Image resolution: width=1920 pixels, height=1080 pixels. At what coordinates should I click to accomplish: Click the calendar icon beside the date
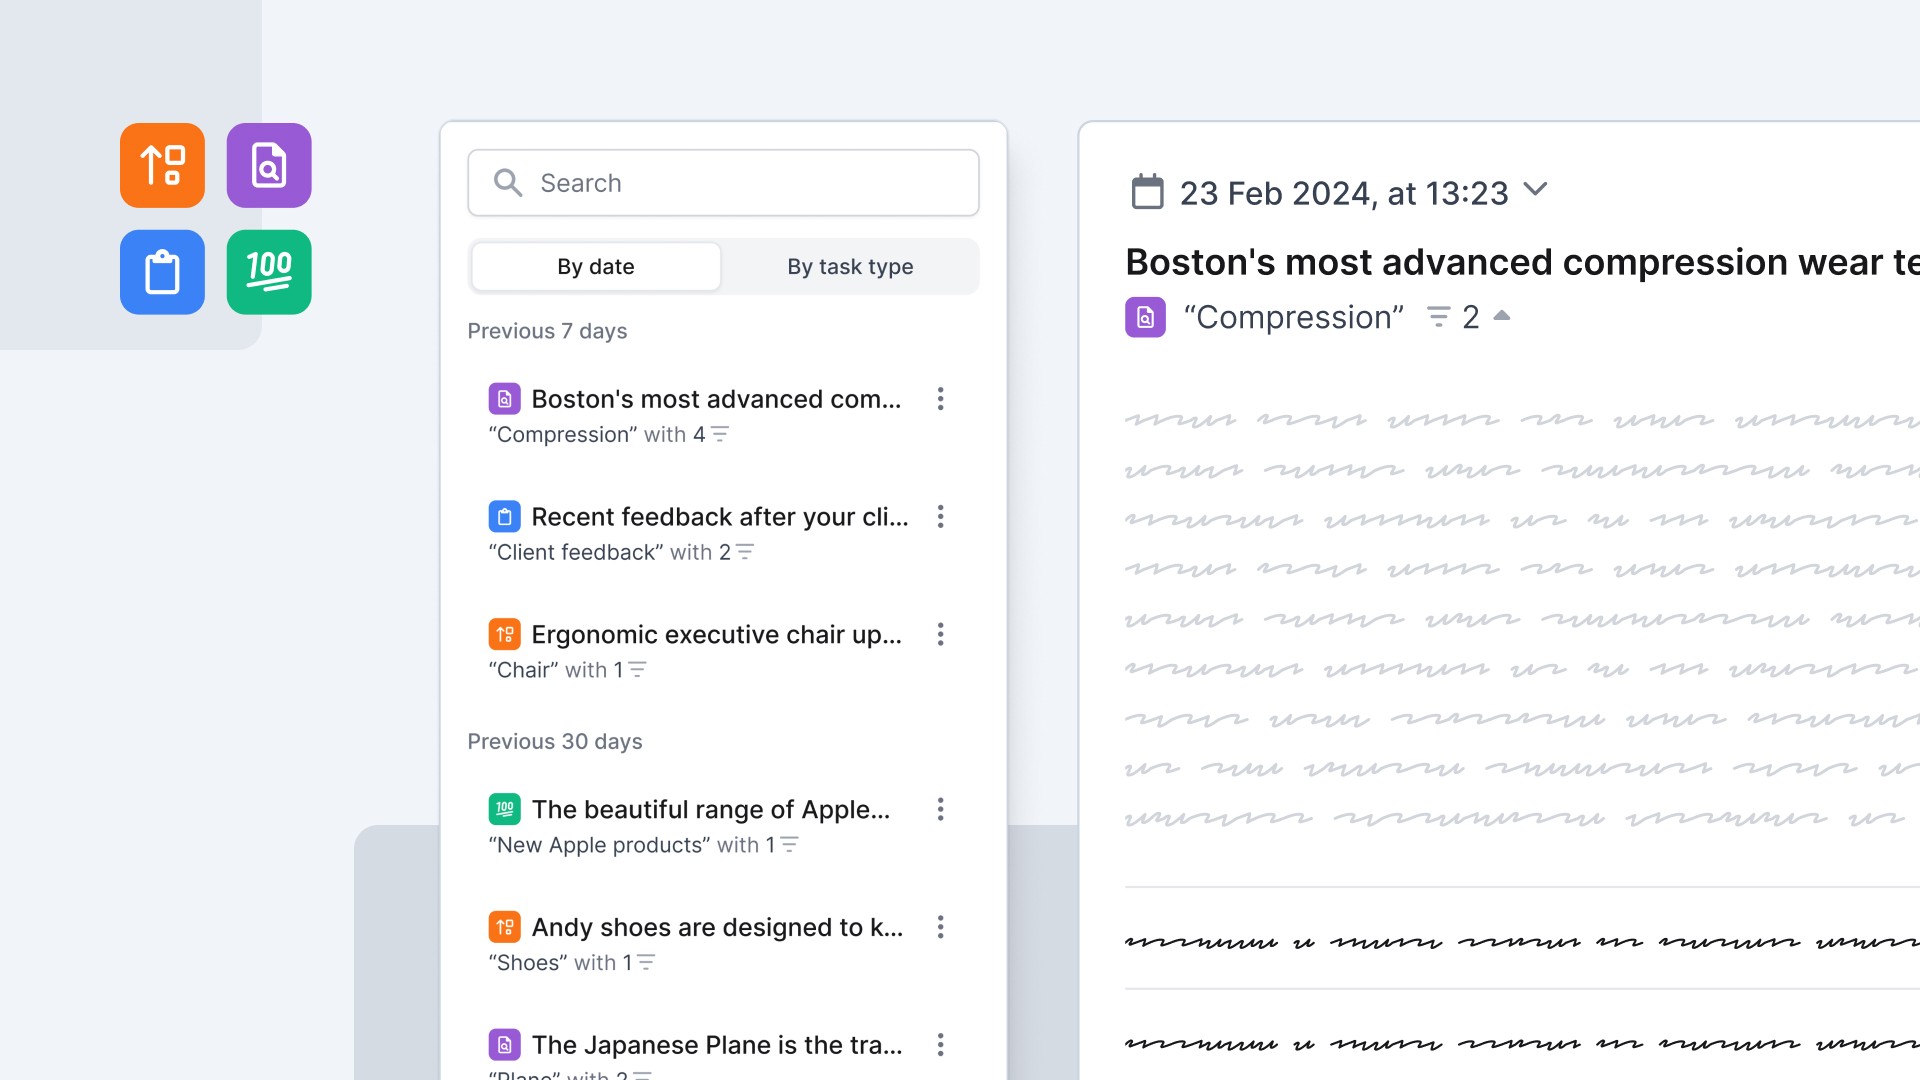coord(1147,192)
